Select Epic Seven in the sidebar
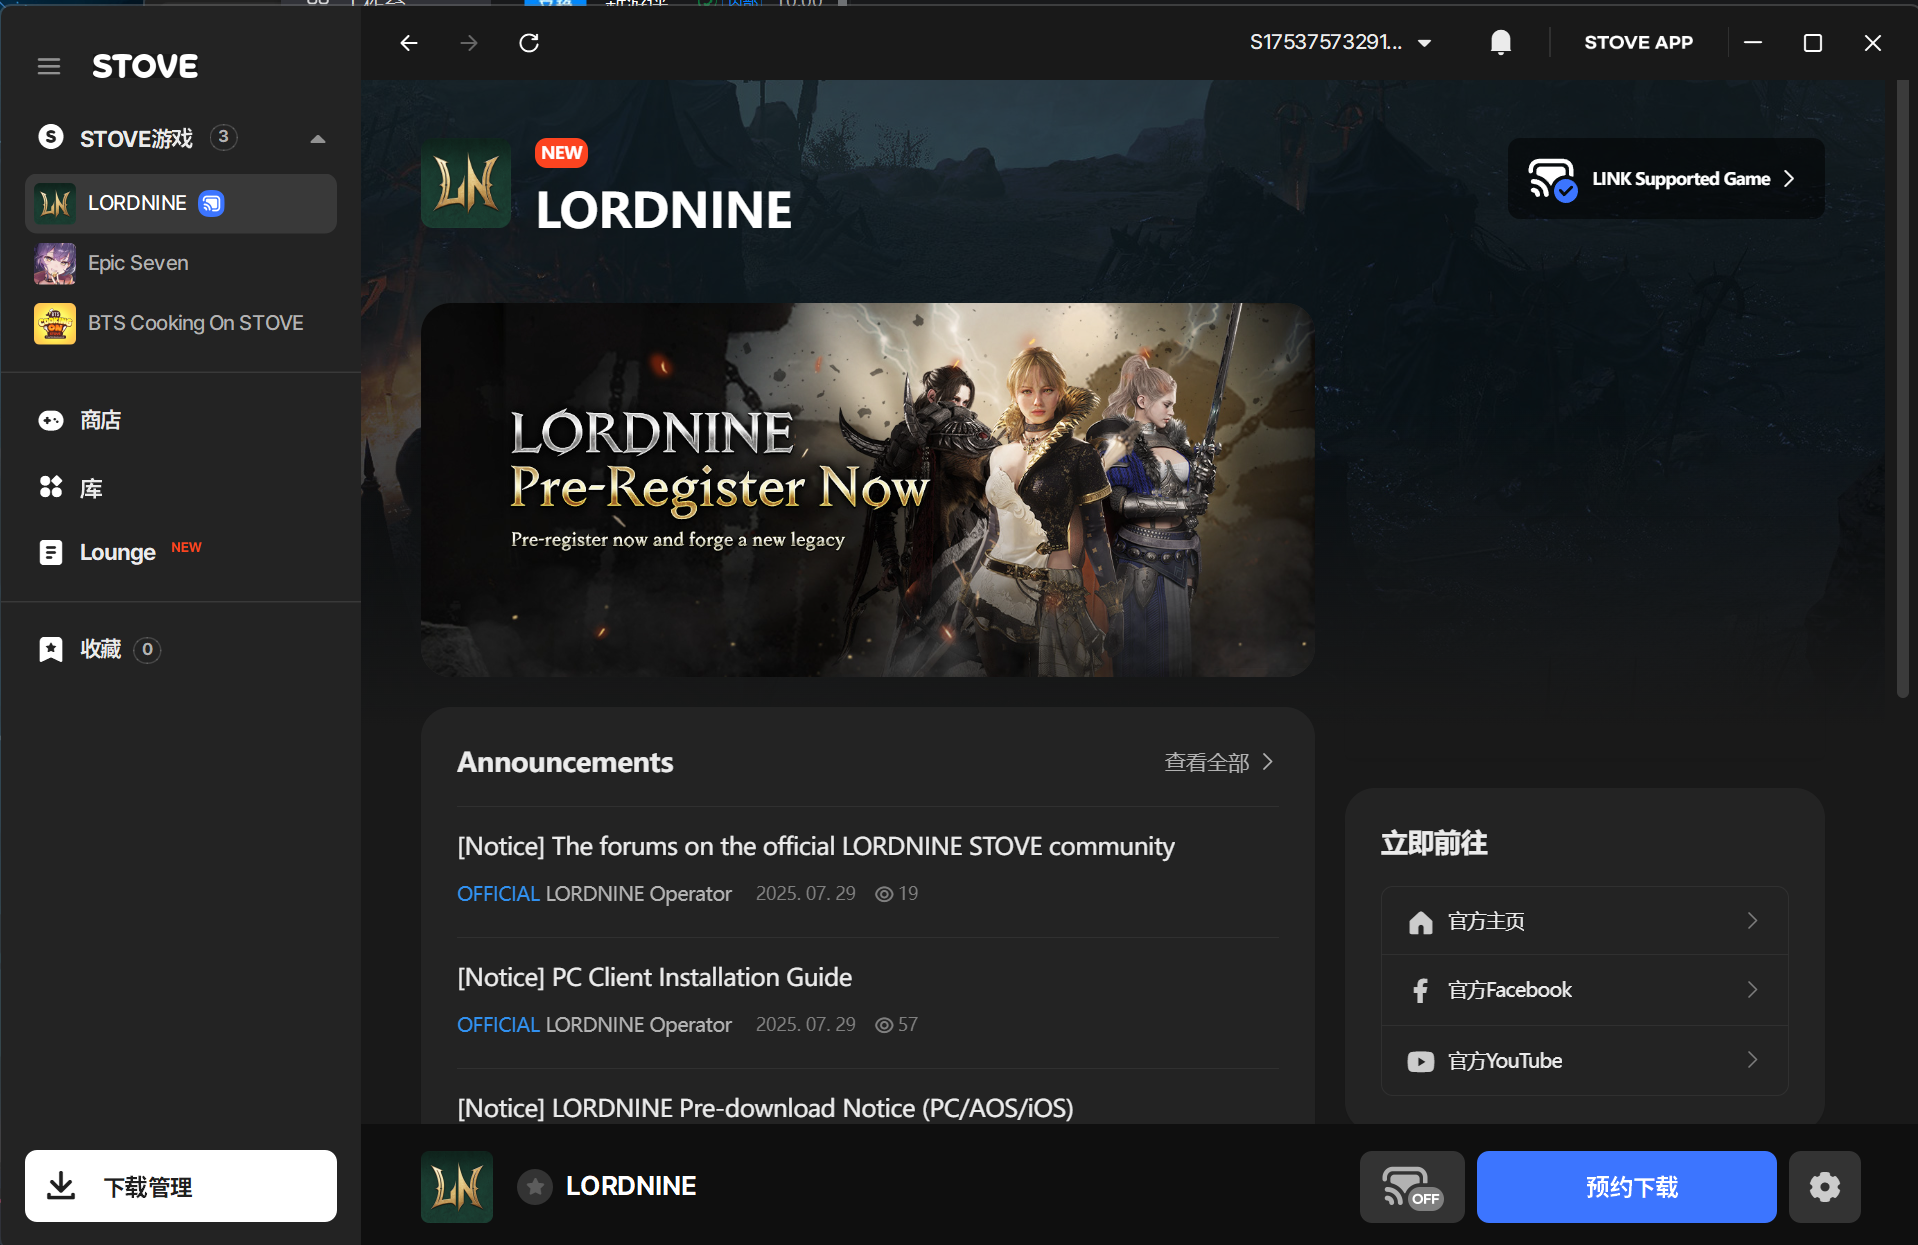Image resolution: width=1918 pixels, height=1245 pixels. point(181,263)
